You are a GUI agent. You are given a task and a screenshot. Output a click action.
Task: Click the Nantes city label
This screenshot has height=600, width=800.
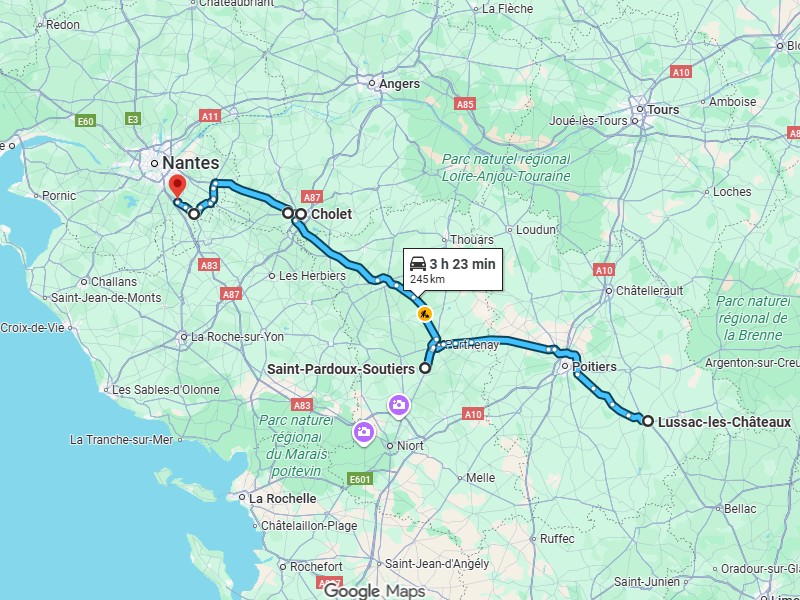pos(191,163)
